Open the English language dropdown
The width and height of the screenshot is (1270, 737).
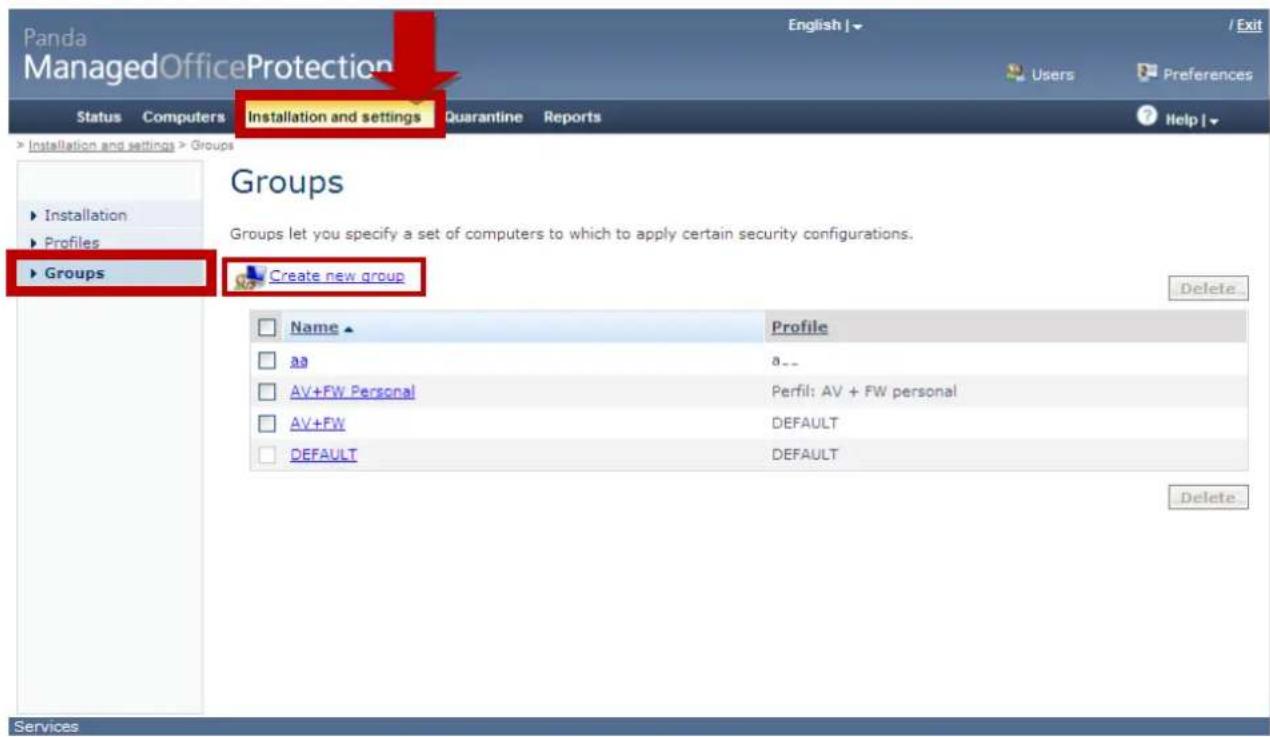click(x=826, y=26)
